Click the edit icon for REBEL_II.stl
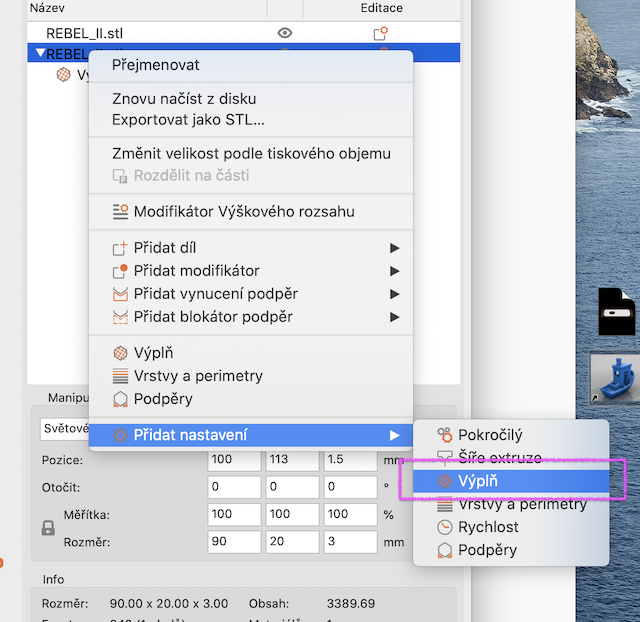 (x=380, y=33)
